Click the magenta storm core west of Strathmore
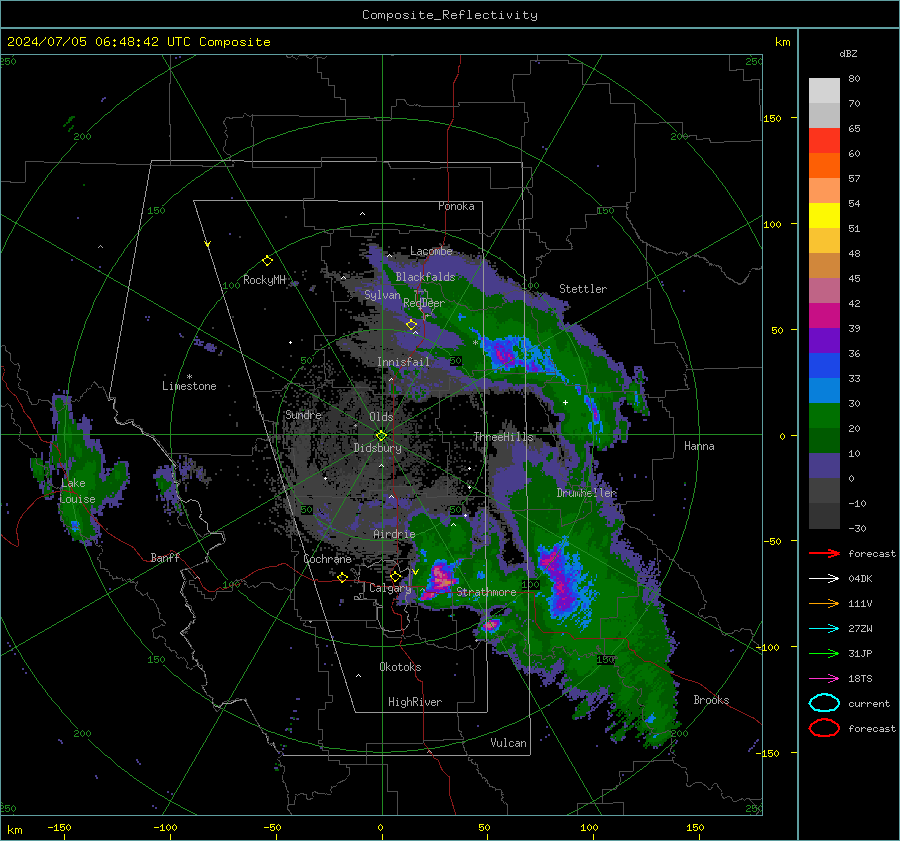Screen dimensions: 900x841 pyautogui.click(x=441, y=578)
